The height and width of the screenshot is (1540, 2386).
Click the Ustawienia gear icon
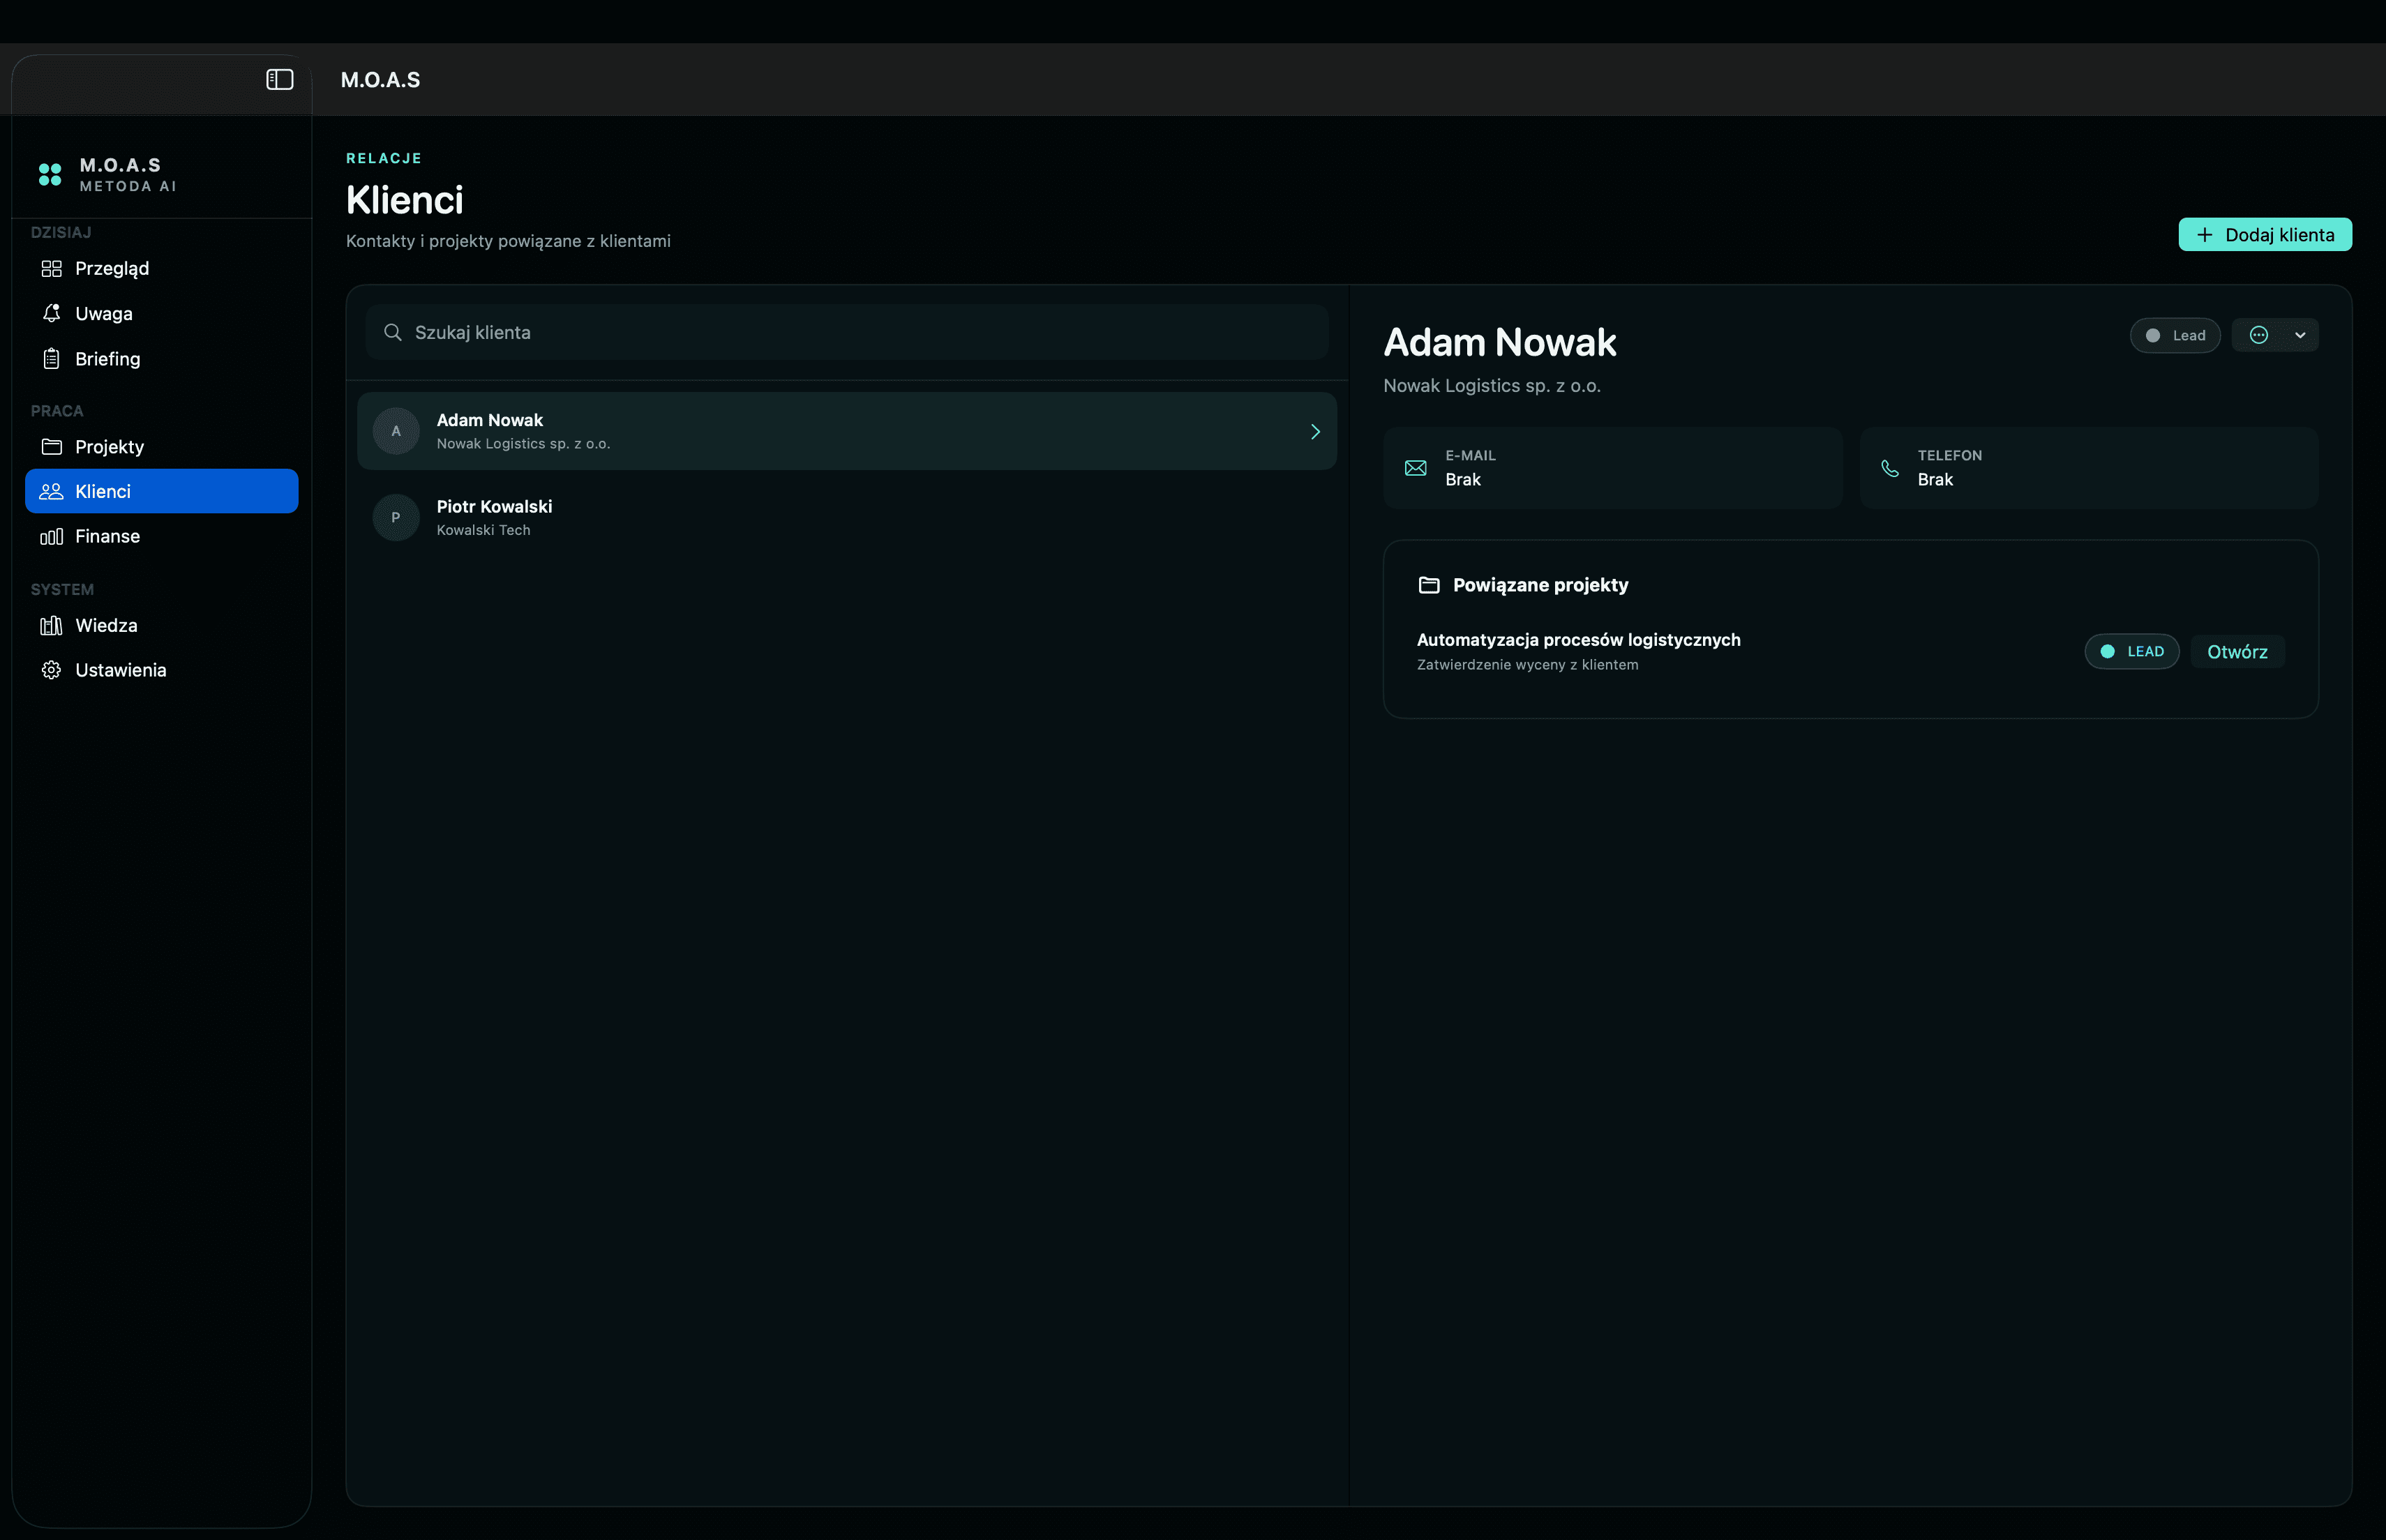pyautogui.click(x=51, y=670)
